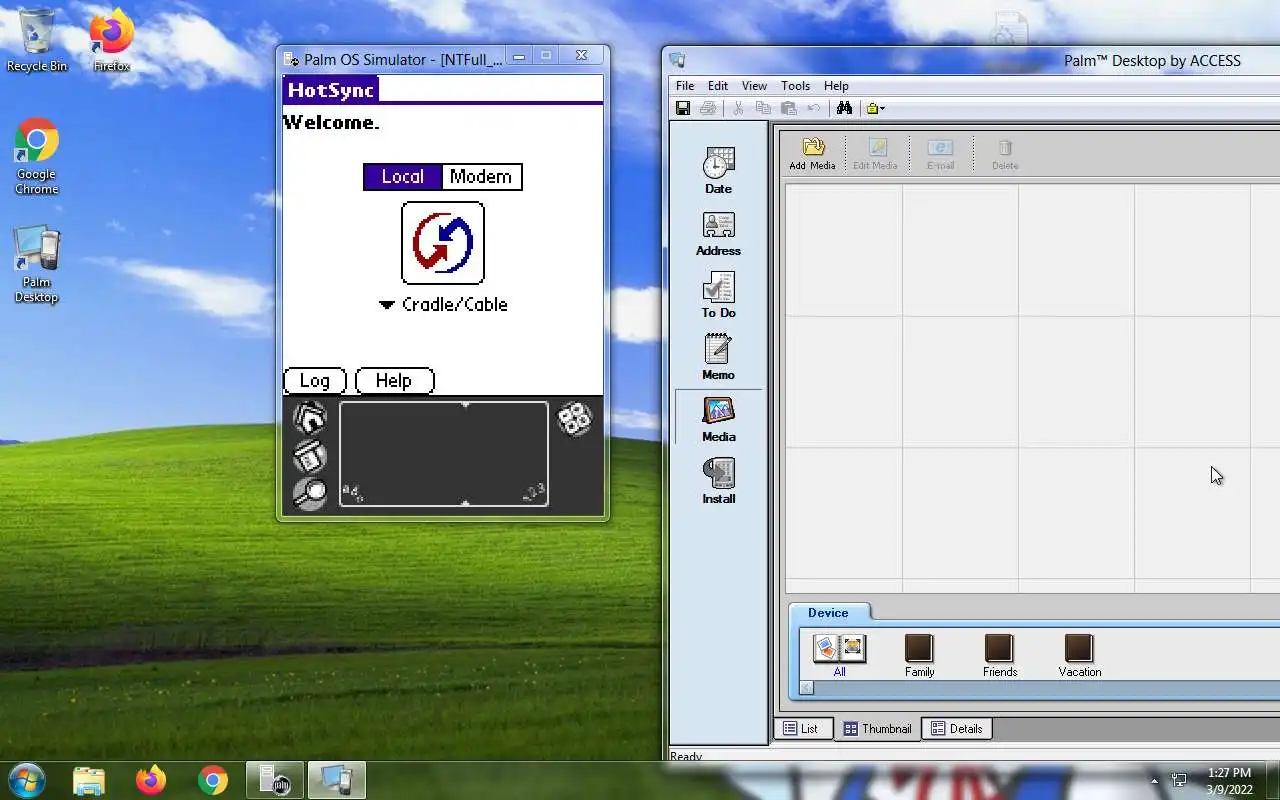The height and width of the screenshot is (800, 1280).
Task: Switch to Details view tab
Action: tap(956, 729)
